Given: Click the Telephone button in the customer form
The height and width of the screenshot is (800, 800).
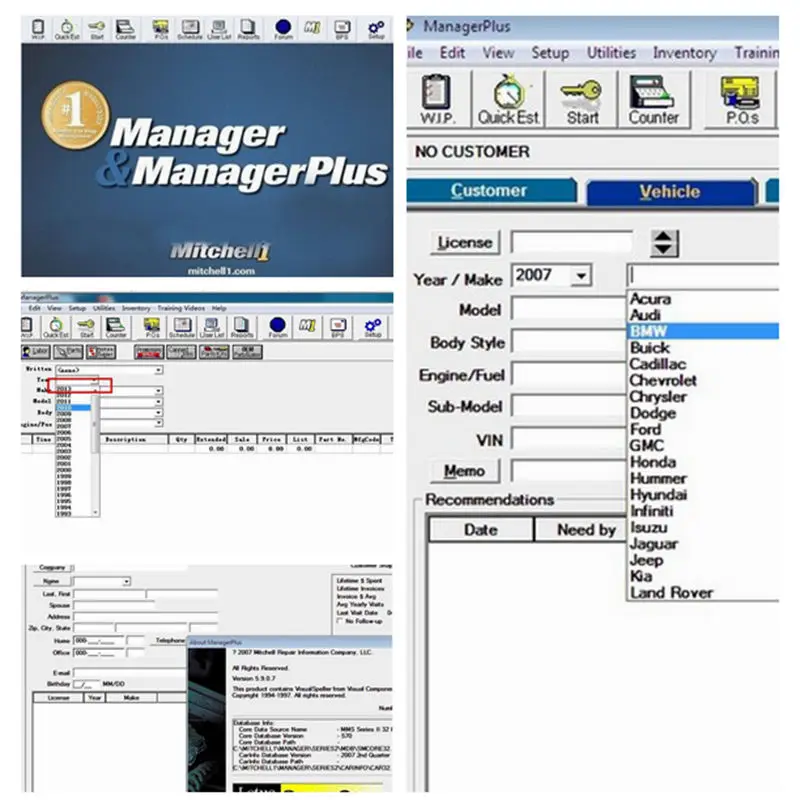Looking at the screenshot, I should click(169, 640).
